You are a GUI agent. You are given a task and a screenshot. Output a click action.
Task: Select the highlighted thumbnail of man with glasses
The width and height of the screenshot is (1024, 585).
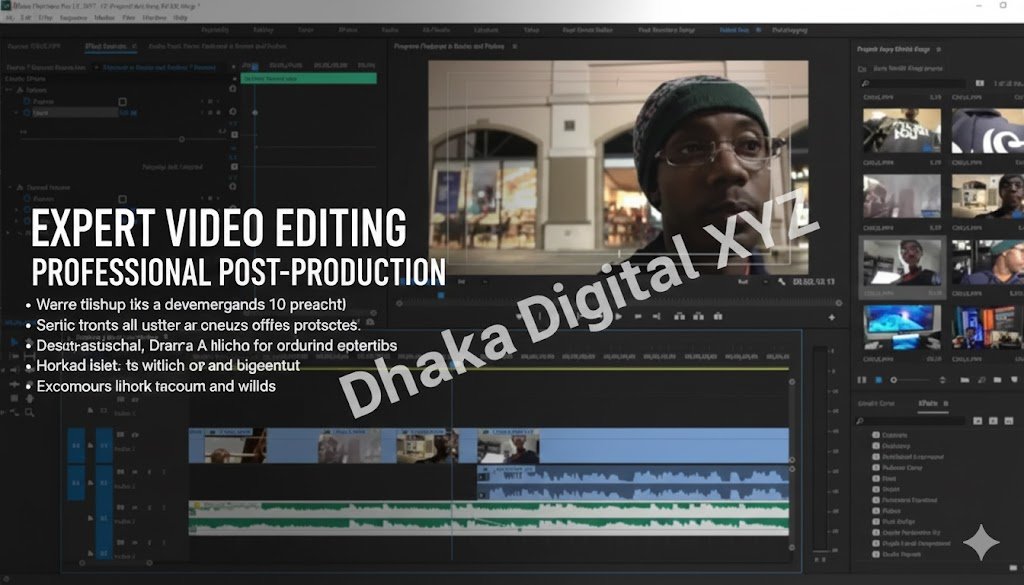(x=902, y=262)
